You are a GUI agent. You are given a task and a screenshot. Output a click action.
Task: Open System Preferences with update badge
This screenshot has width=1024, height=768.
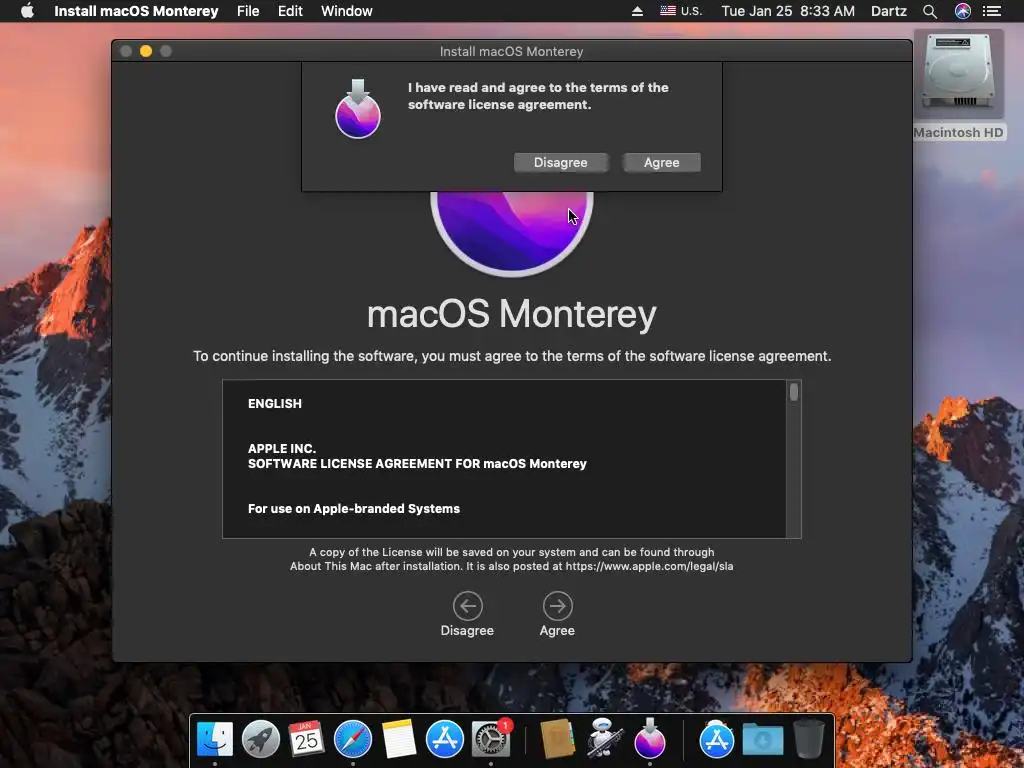[x=491, y=739]
